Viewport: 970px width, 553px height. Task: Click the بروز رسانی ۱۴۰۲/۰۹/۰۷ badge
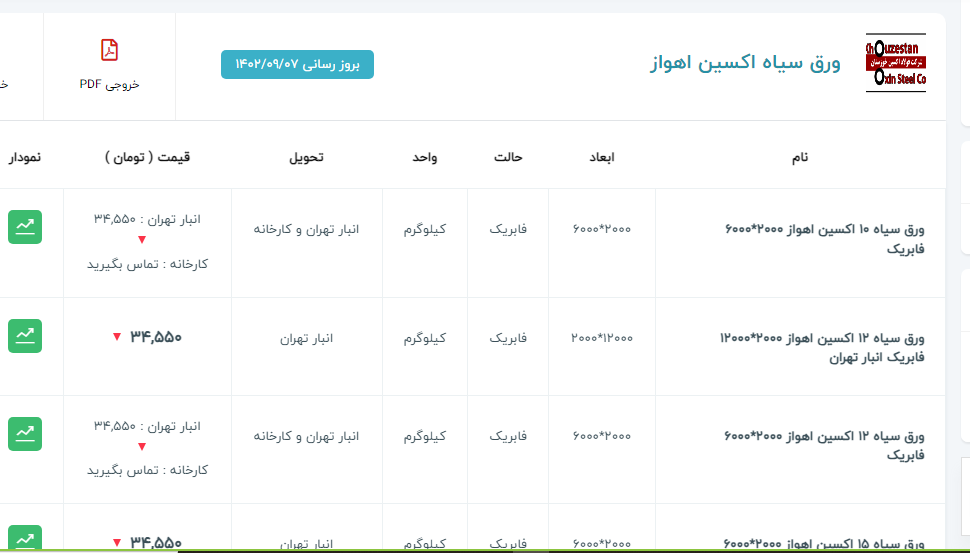[297, 64]
